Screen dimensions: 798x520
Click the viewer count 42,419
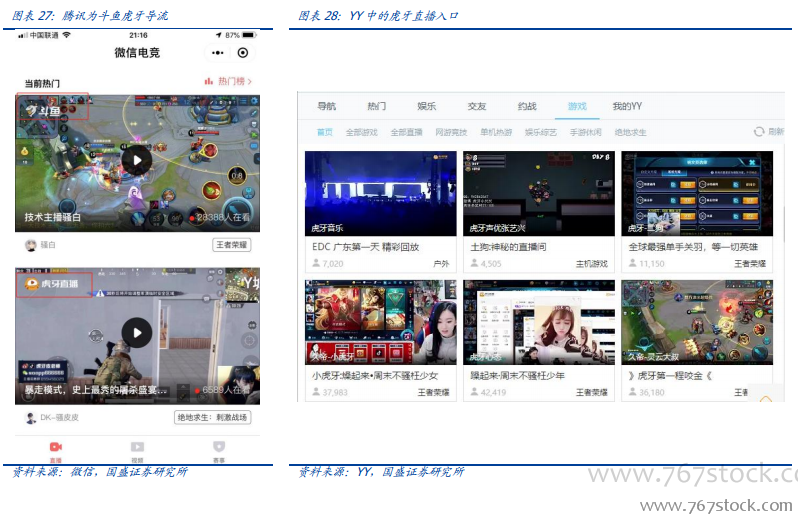(x=493, y=392)
